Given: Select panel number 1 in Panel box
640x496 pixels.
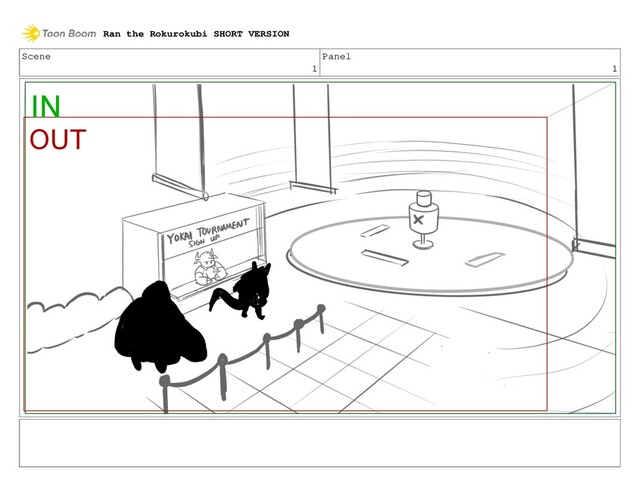Looking at the screenshot, I should click(x=614, y=69).
